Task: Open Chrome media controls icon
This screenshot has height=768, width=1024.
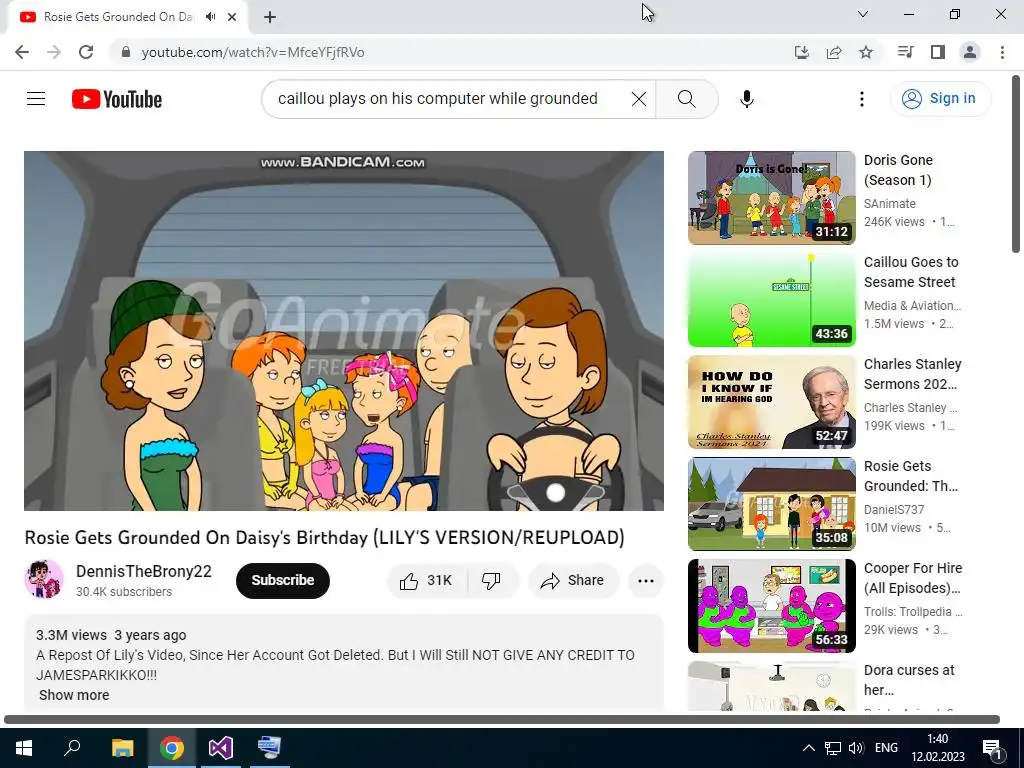Action: 905,52
